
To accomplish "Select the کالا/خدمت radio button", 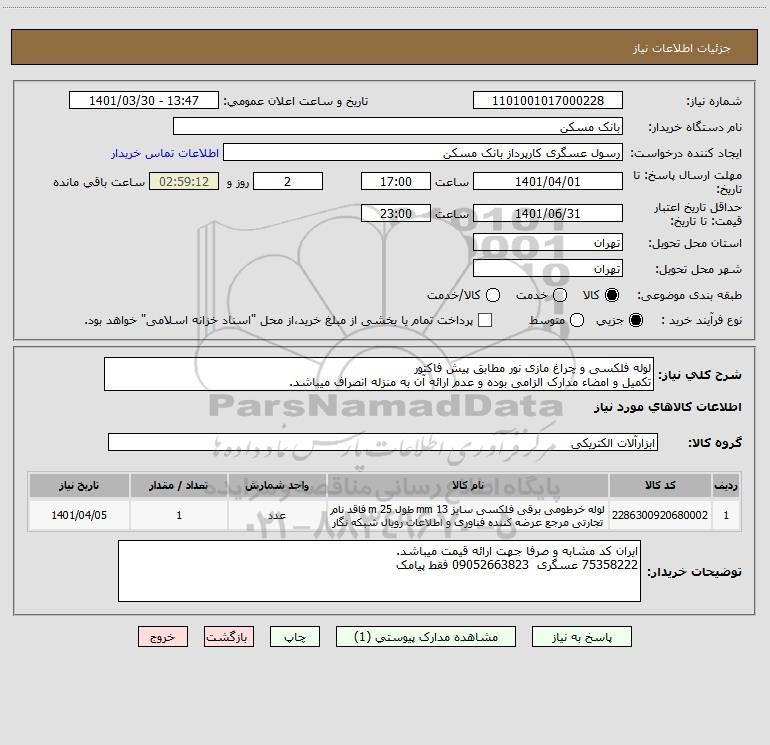I will point(493,295).
